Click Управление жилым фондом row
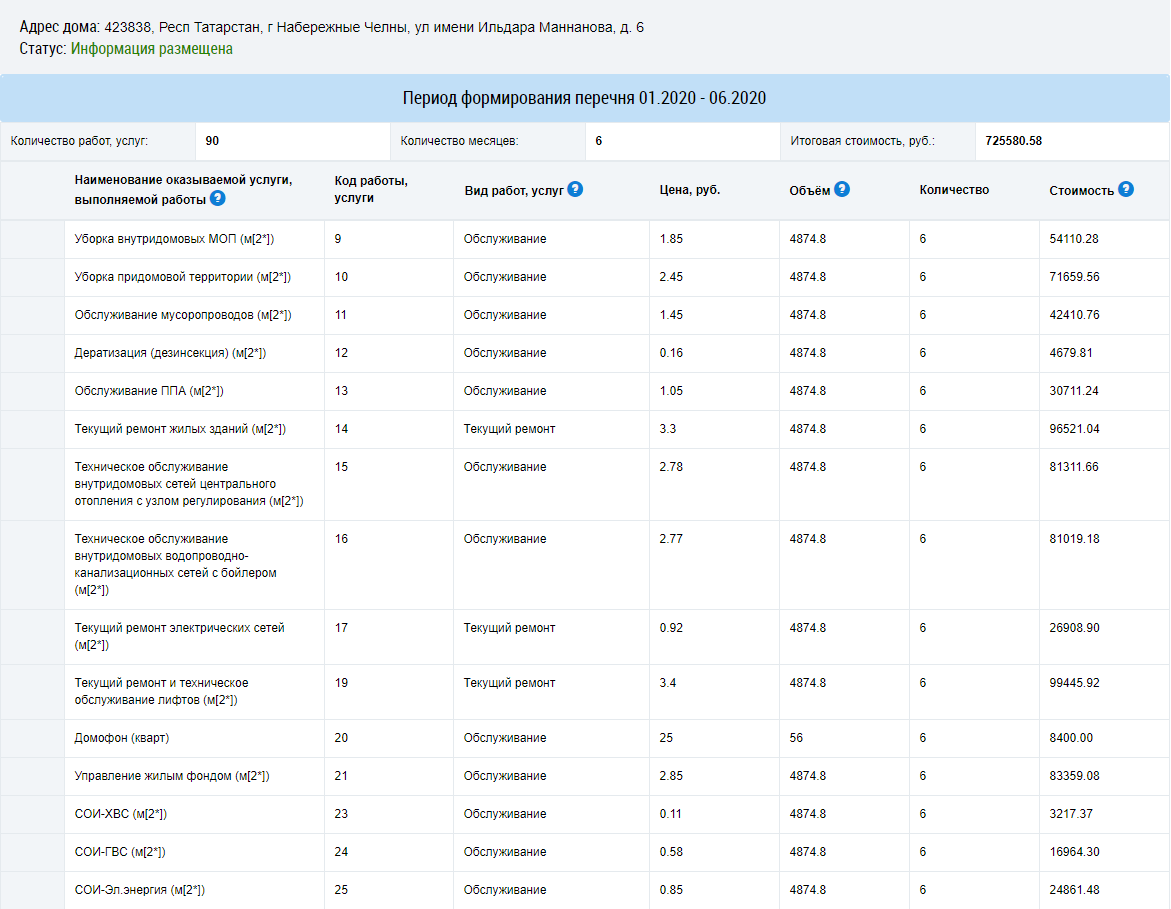 [x=585, y=776]
